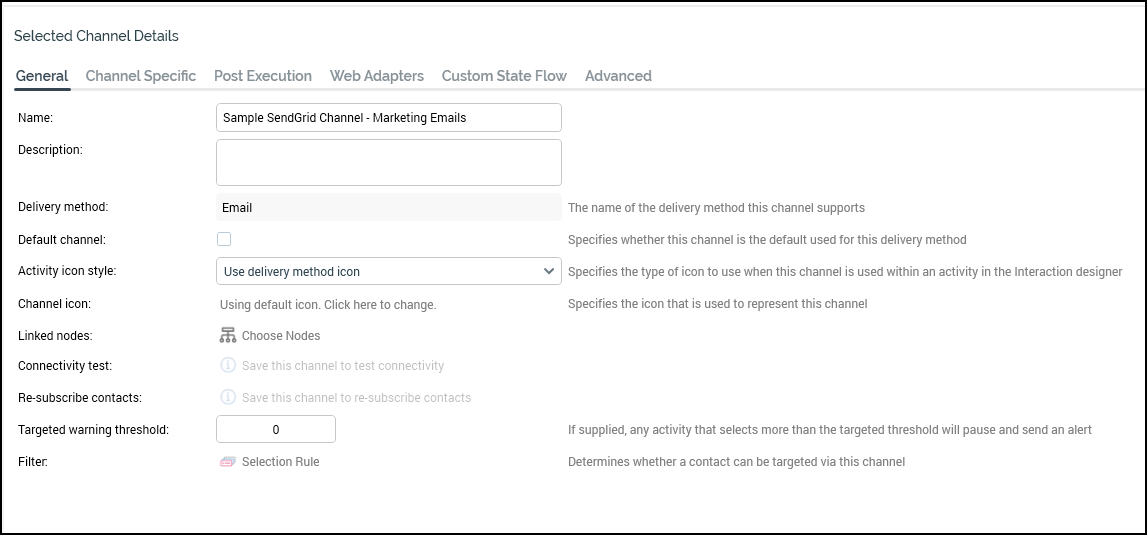
Task: Switch to the Channel Specific tab
Action: coord(141,76)
